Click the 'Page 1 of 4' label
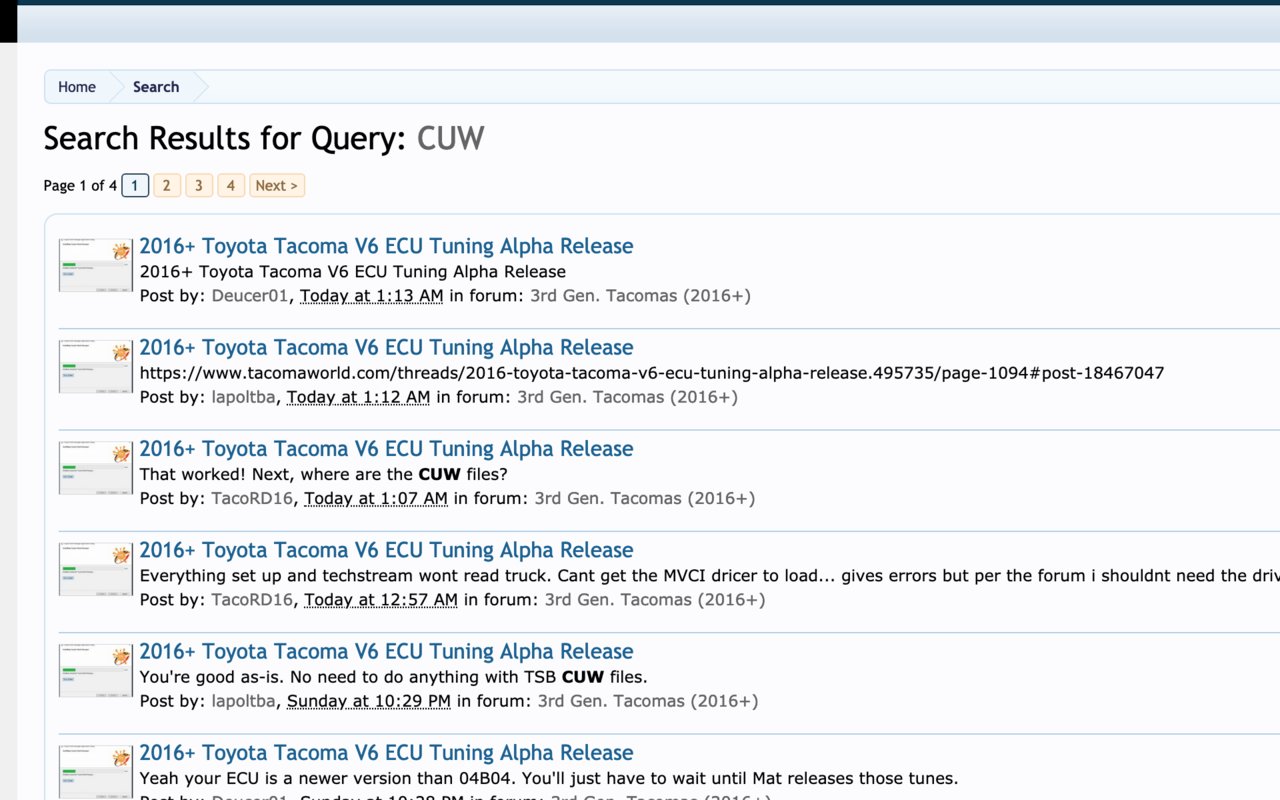 point(80,185)
